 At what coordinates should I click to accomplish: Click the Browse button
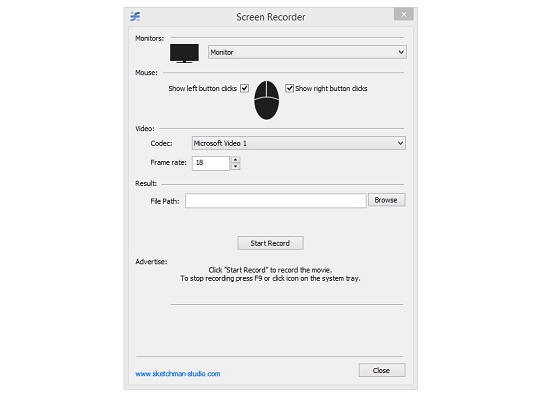tap(387, 200)
